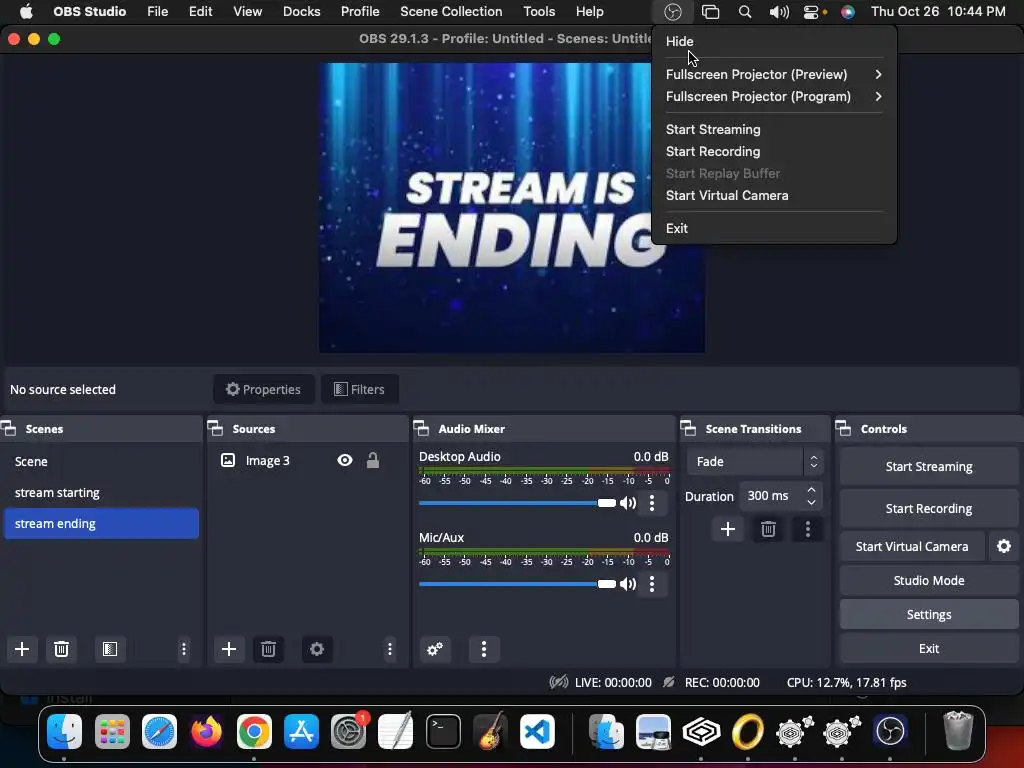Remove selected scene with trash icon

[61, 649]
